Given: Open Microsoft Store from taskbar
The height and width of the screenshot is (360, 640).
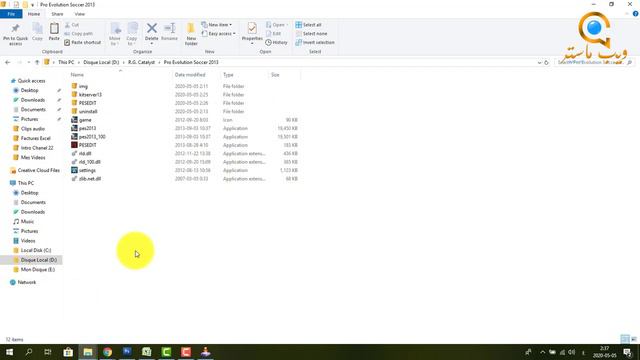Looking at the screenshot, I should [x=68, y=352].
